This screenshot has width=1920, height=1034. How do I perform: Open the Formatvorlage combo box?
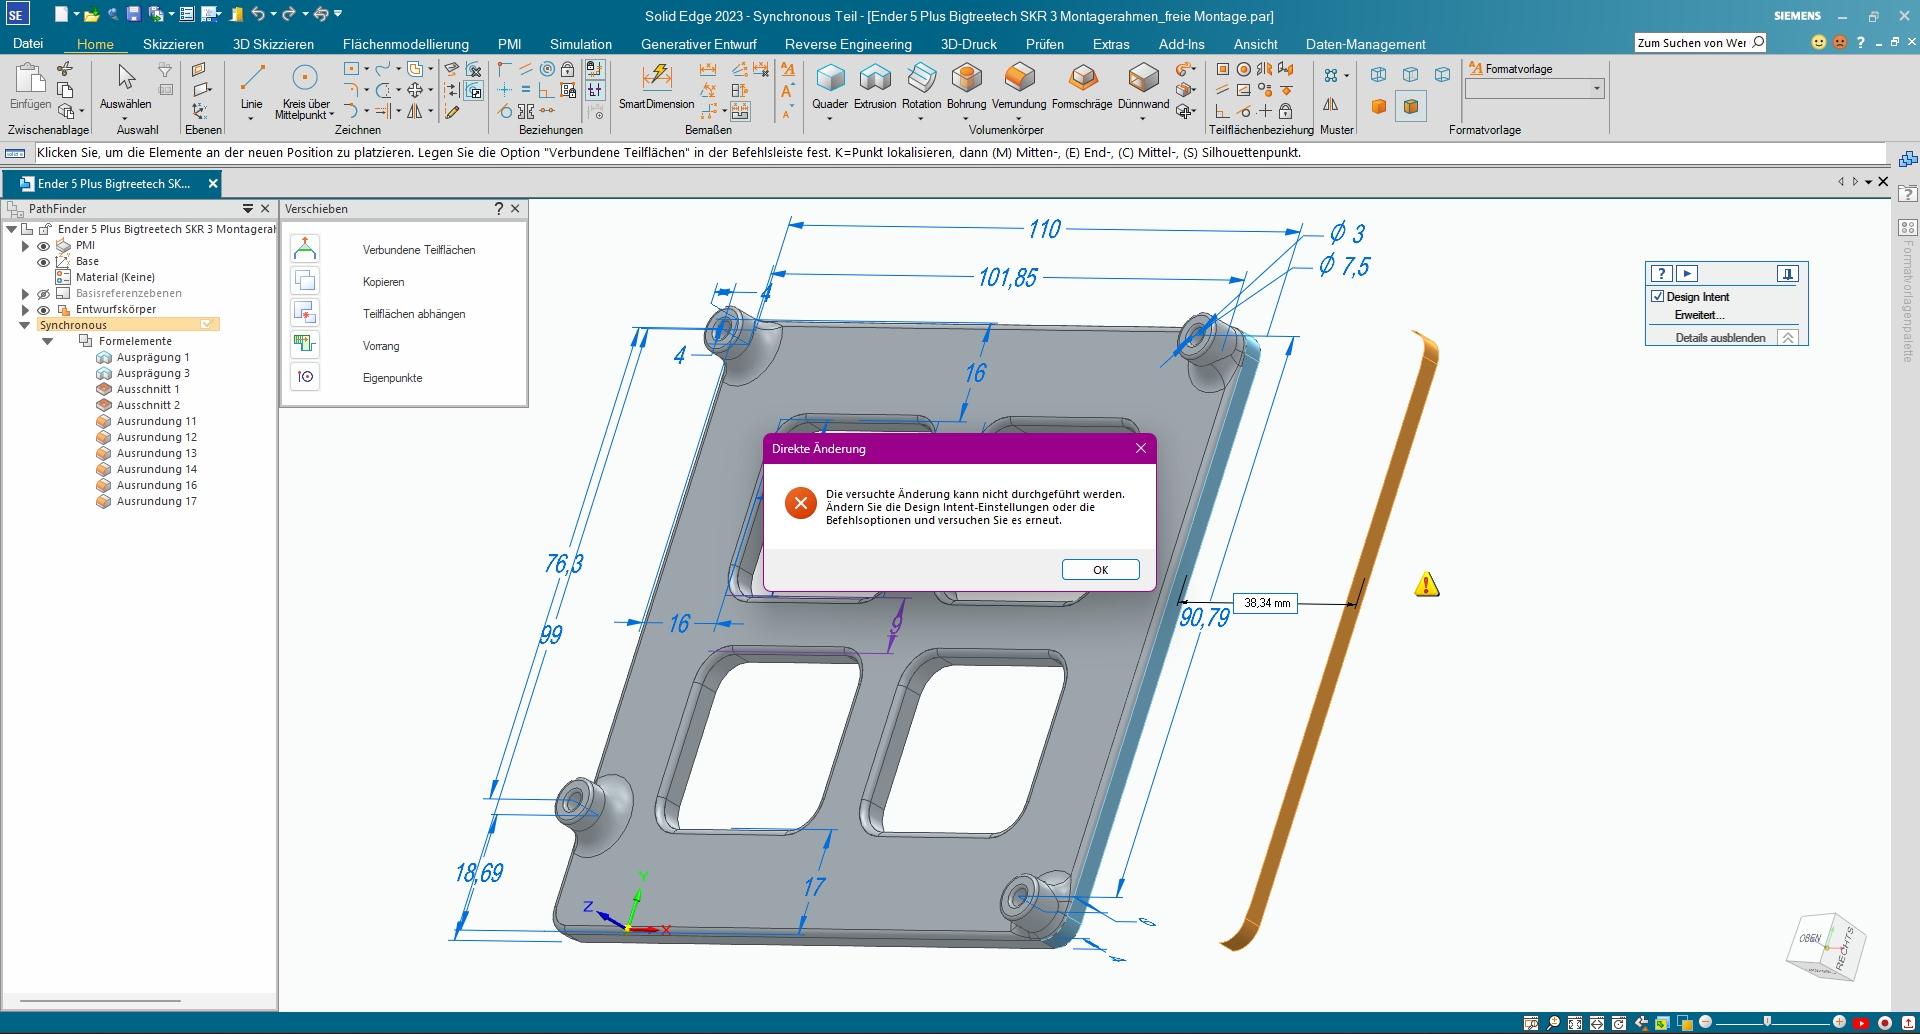(1534, 89)
